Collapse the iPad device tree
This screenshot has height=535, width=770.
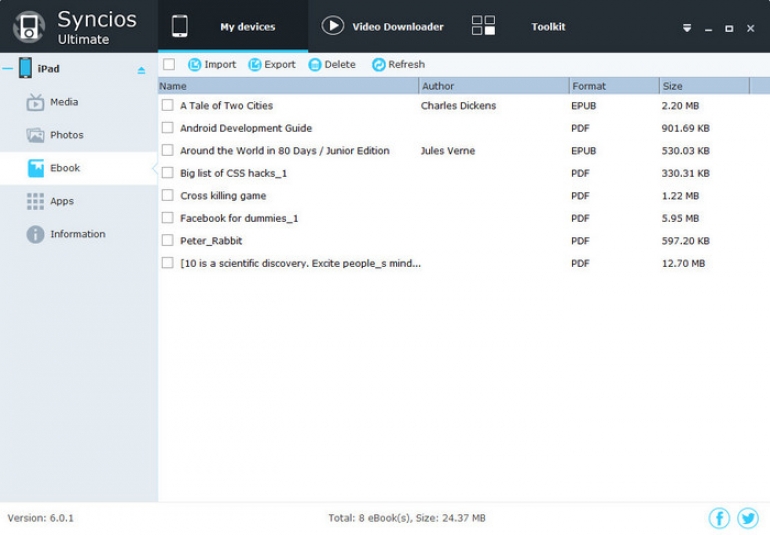point(7,69)
